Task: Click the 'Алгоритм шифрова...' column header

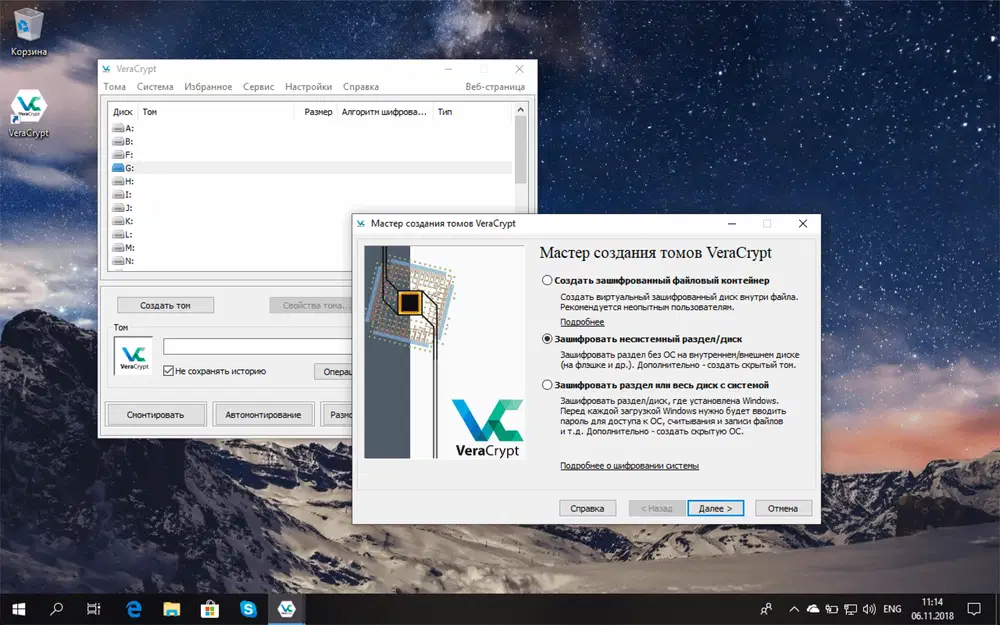Action: 384,112
